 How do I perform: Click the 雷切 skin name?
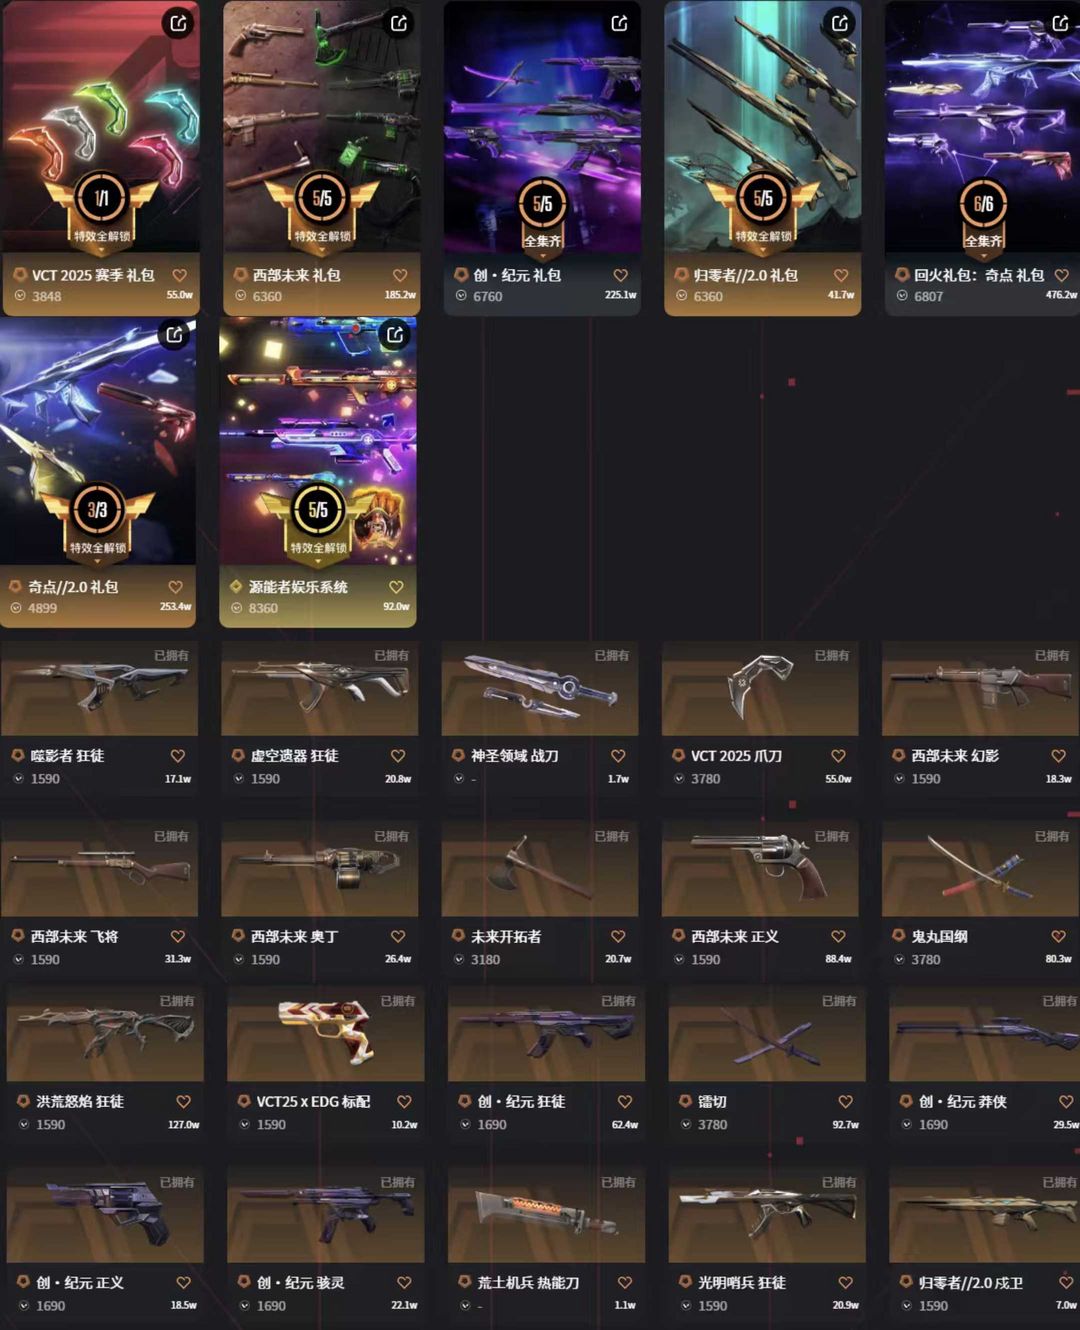click(712, 1101)
